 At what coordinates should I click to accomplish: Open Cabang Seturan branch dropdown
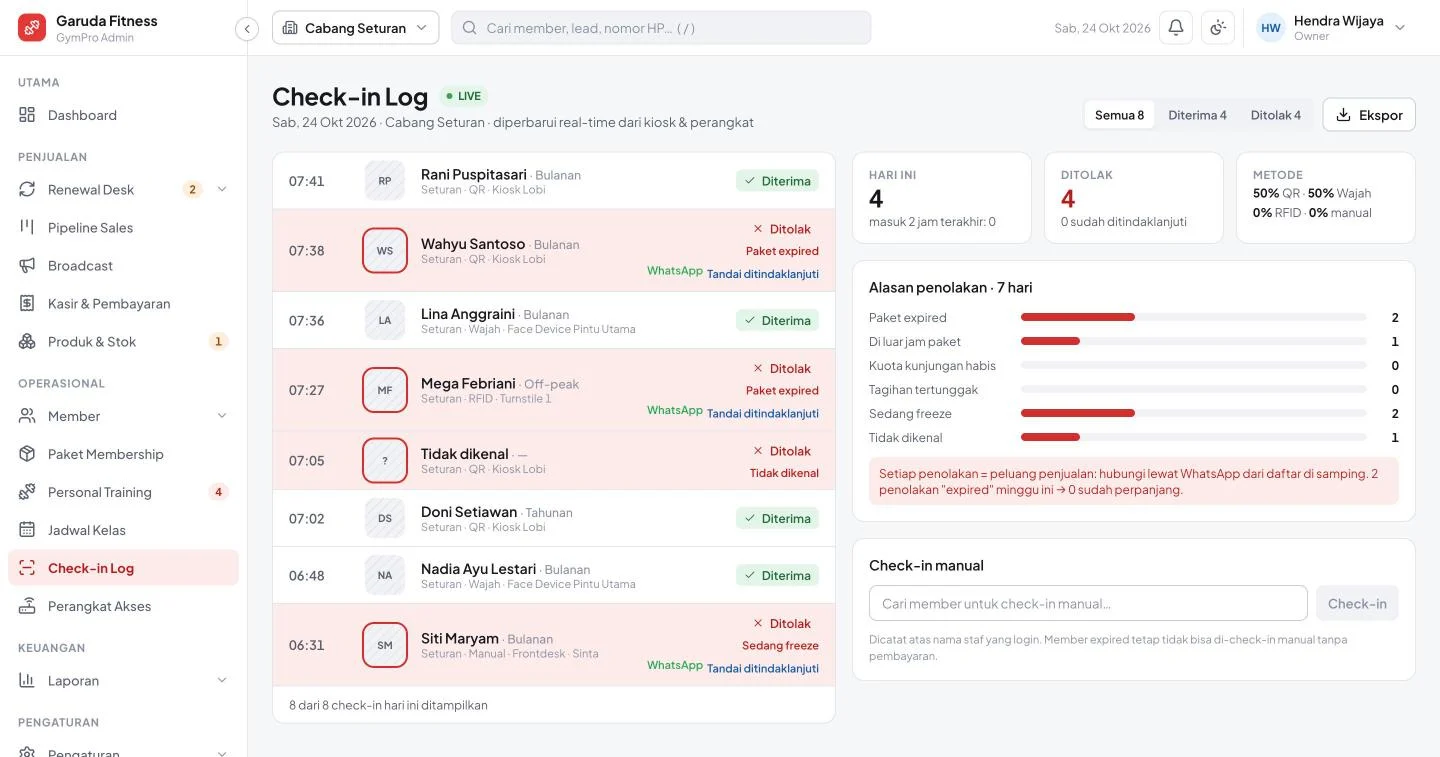[x=355, y=28]
